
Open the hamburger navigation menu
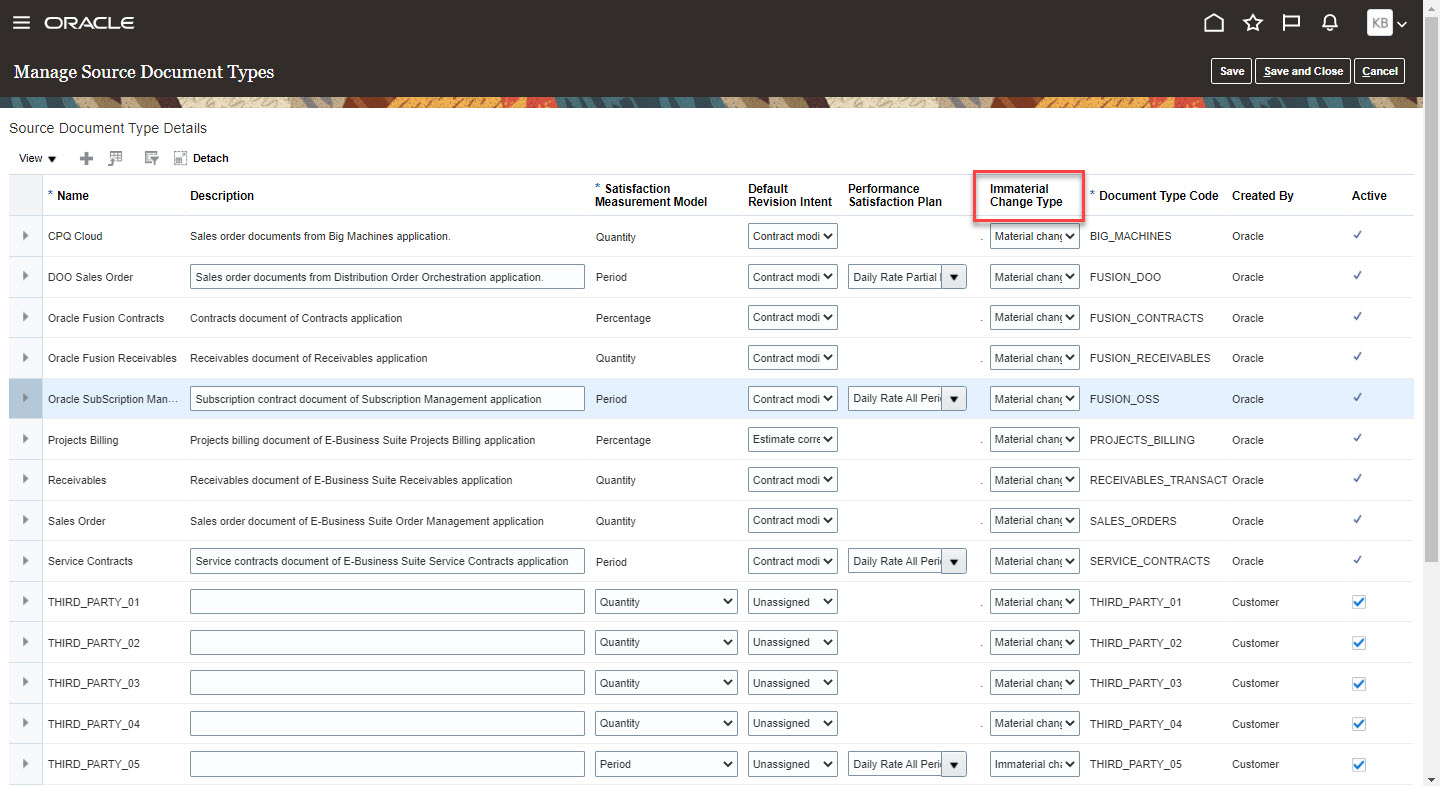21,23
